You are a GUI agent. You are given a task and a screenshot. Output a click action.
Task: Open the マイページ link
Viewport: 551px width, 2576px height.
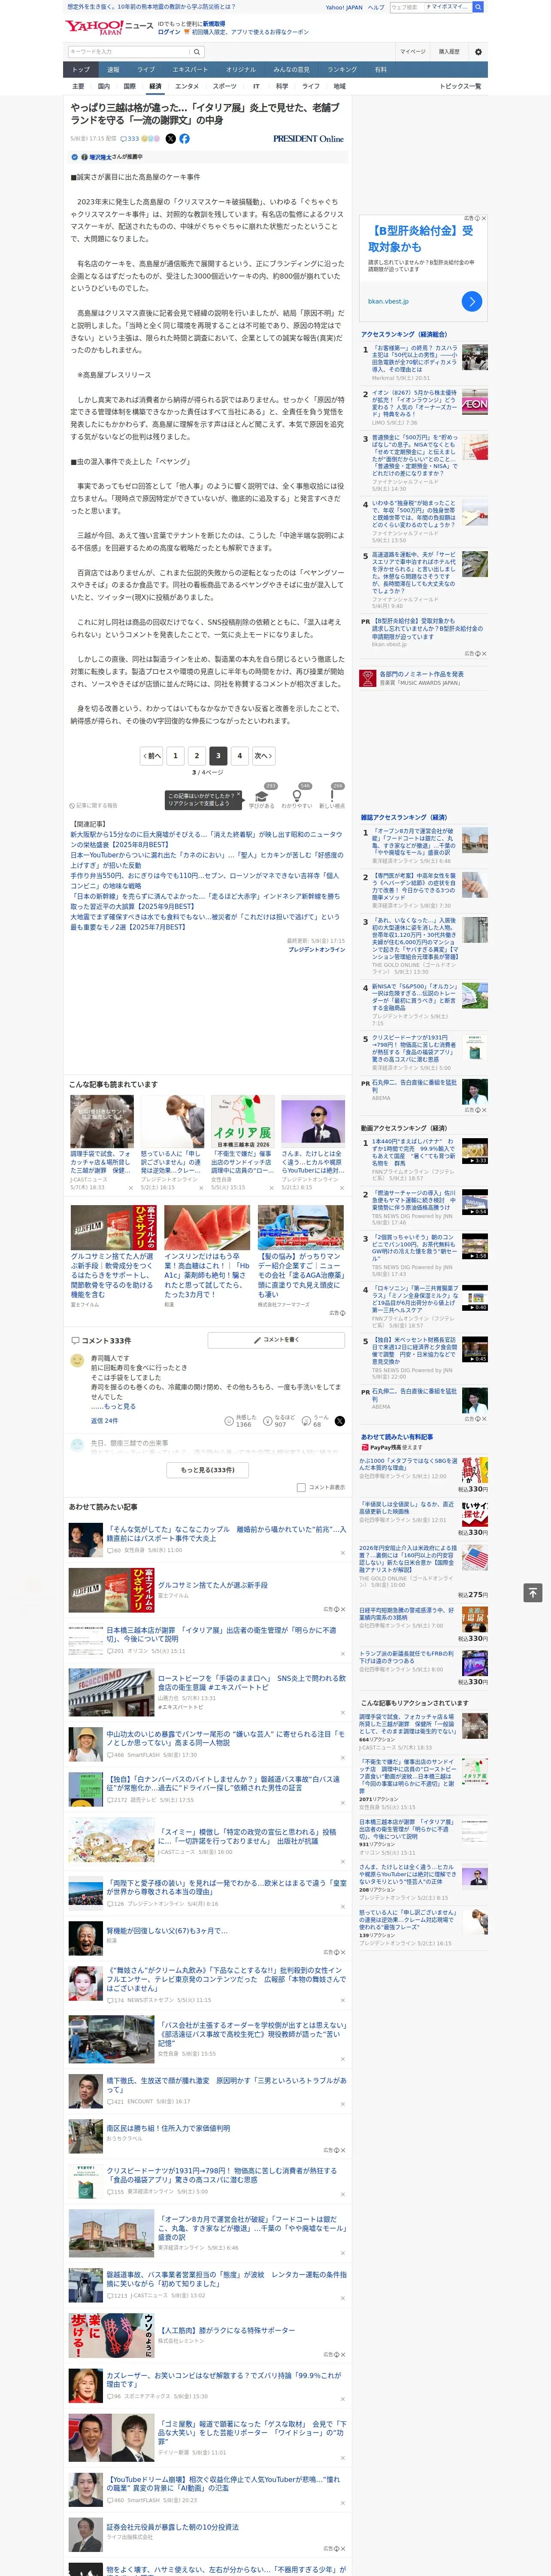(413, 52)
